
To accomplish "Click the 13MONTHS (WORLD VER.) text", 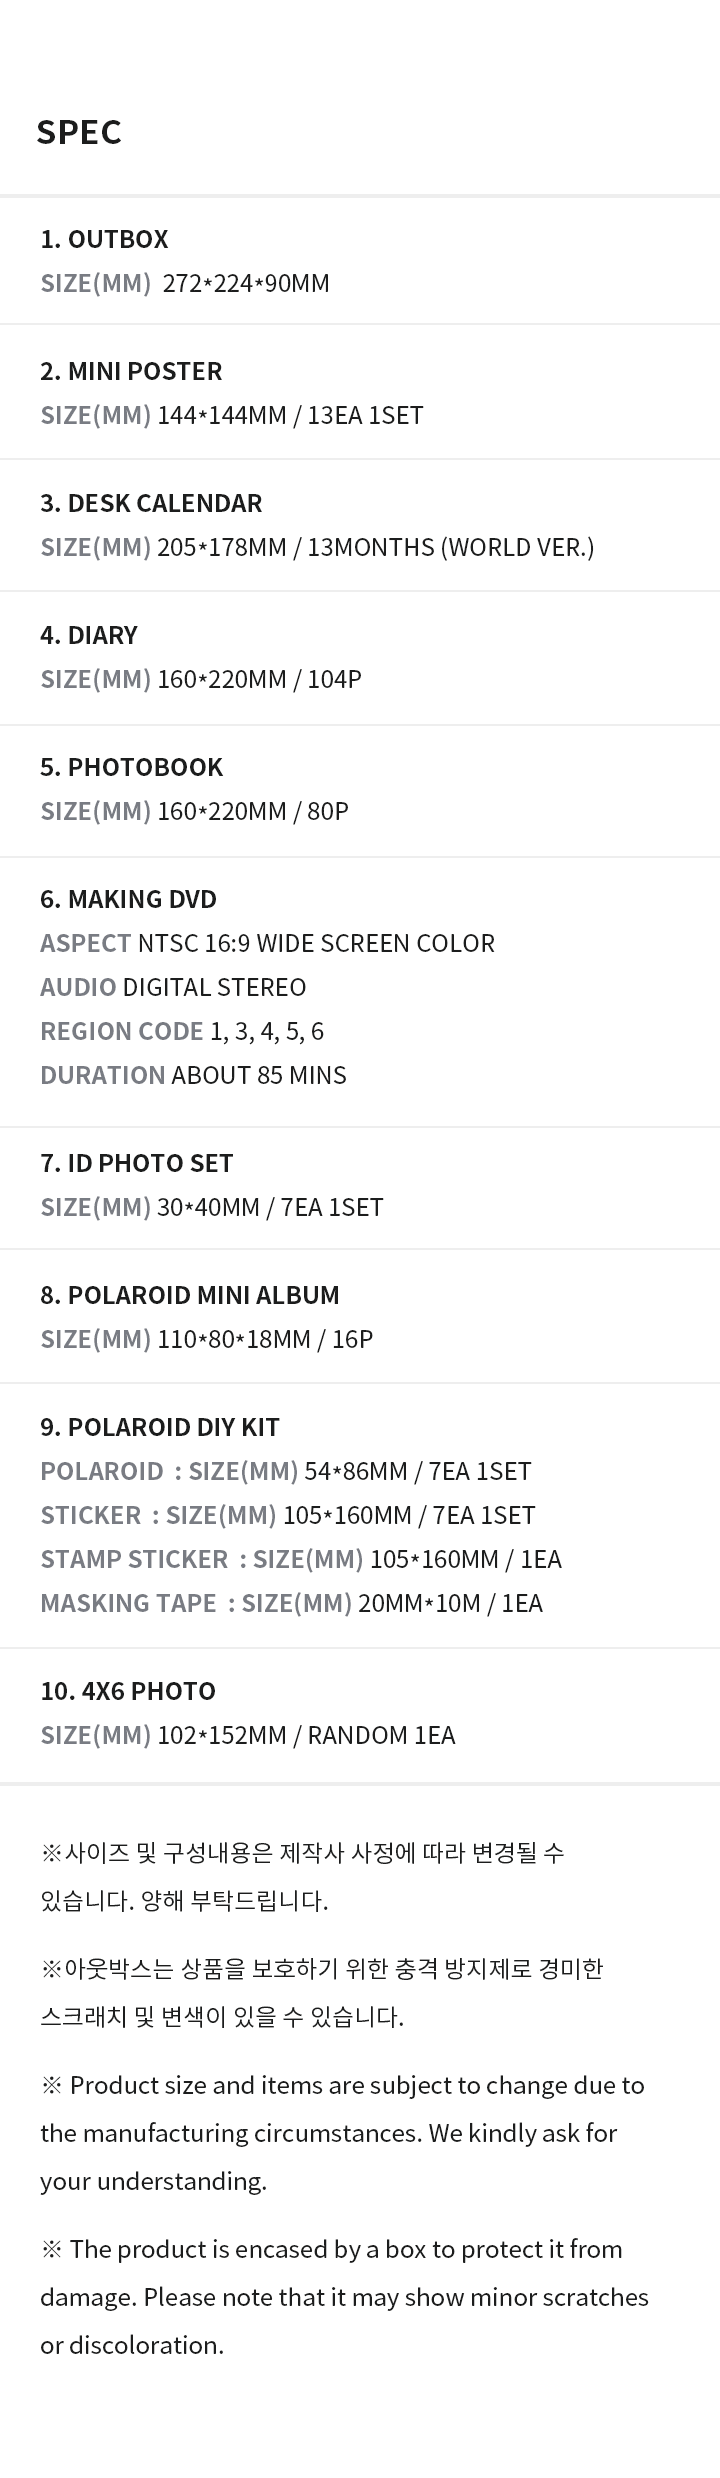I will pos(451,547).
